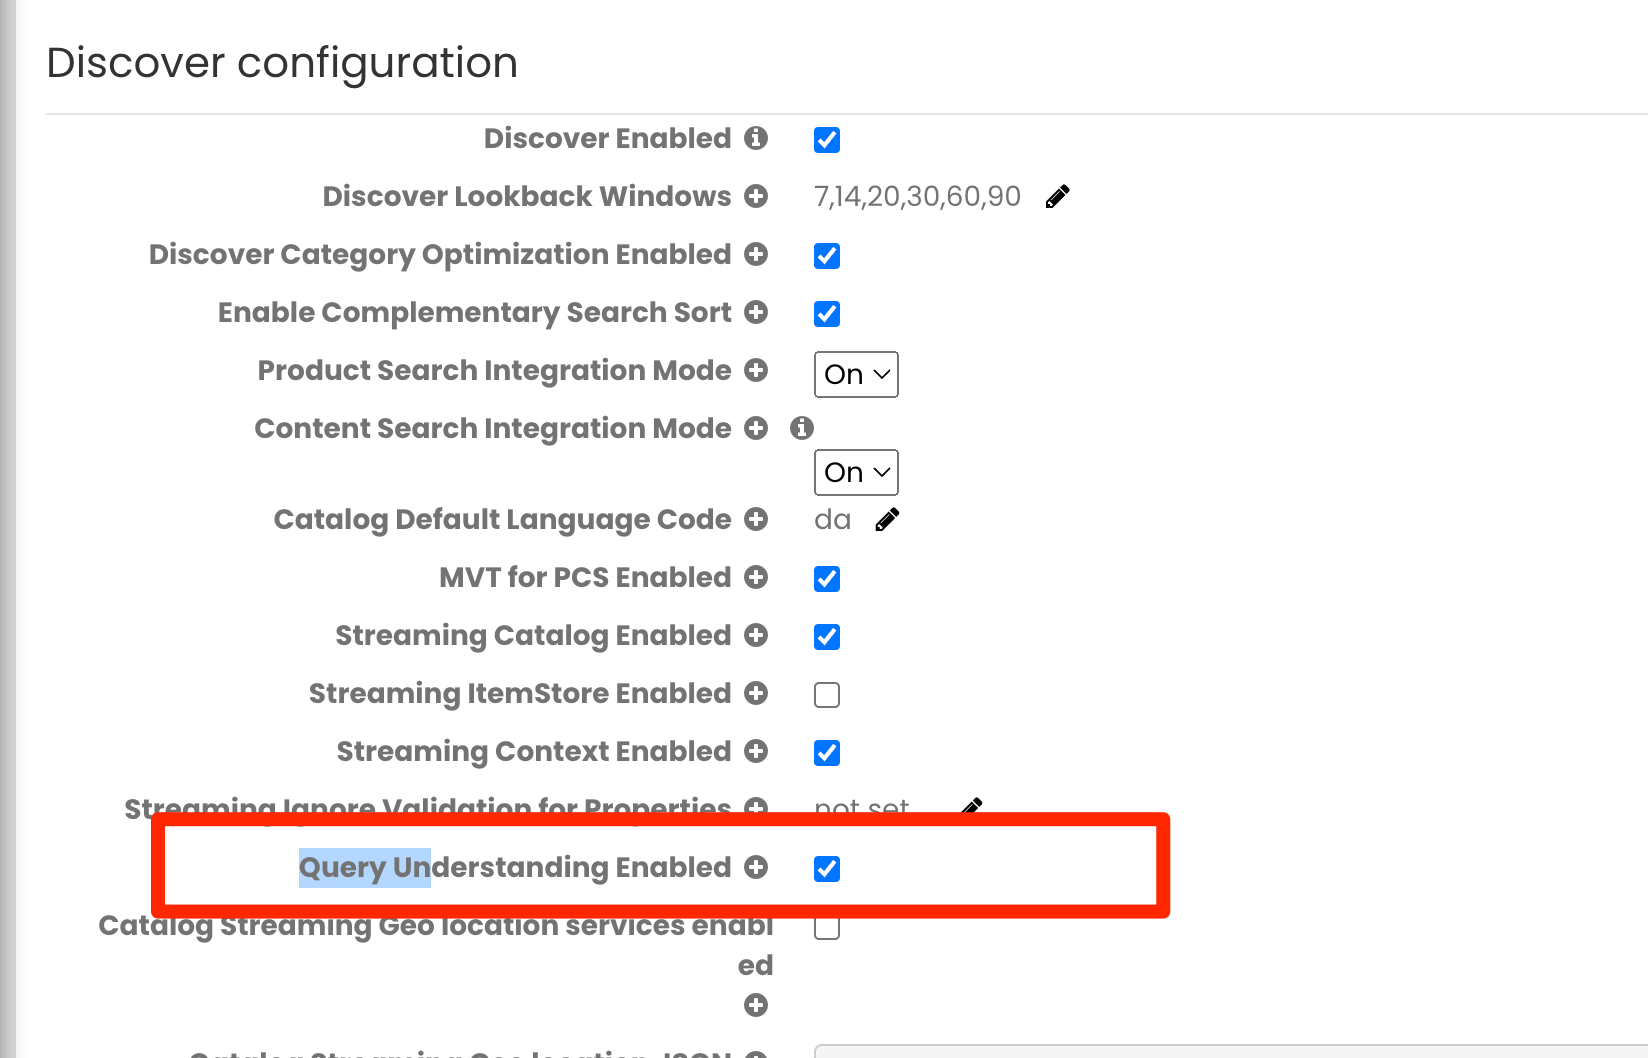Click the lookback windows value 7,14,20,30,60,90
Viewport: 1648px width, 1058px height.
[x=917, y=196]
